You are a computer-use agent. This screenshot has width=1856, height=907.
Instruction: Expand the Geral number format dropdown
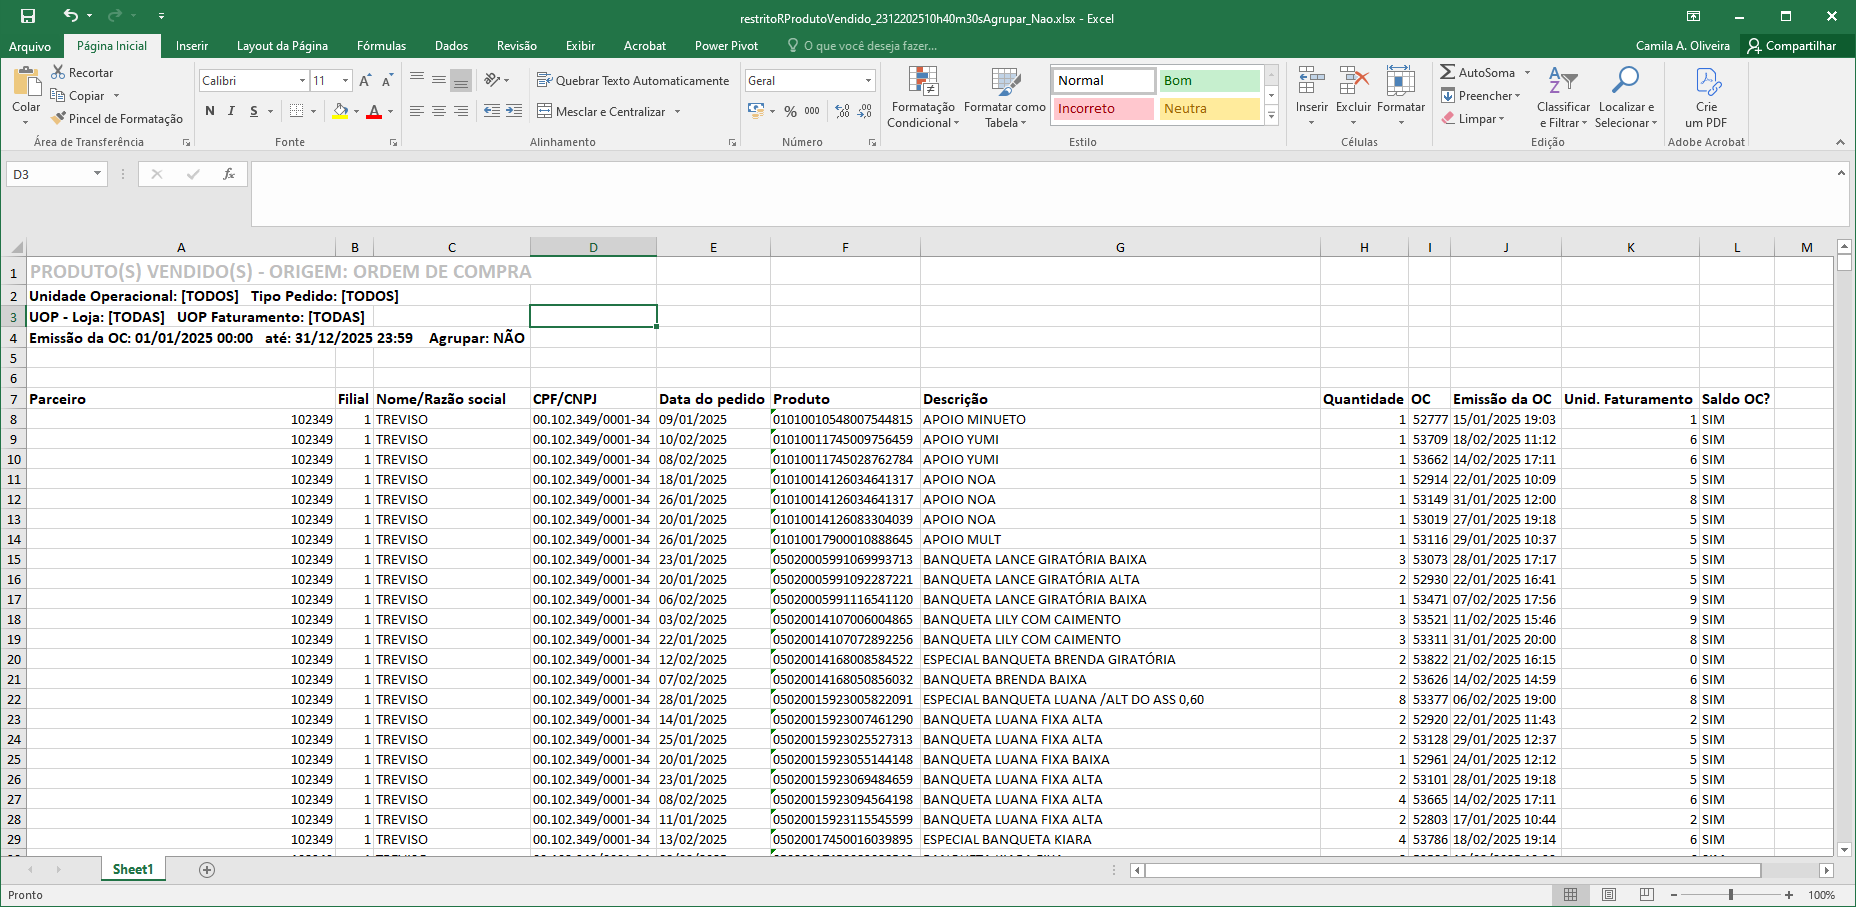click(x=867, y=80)
